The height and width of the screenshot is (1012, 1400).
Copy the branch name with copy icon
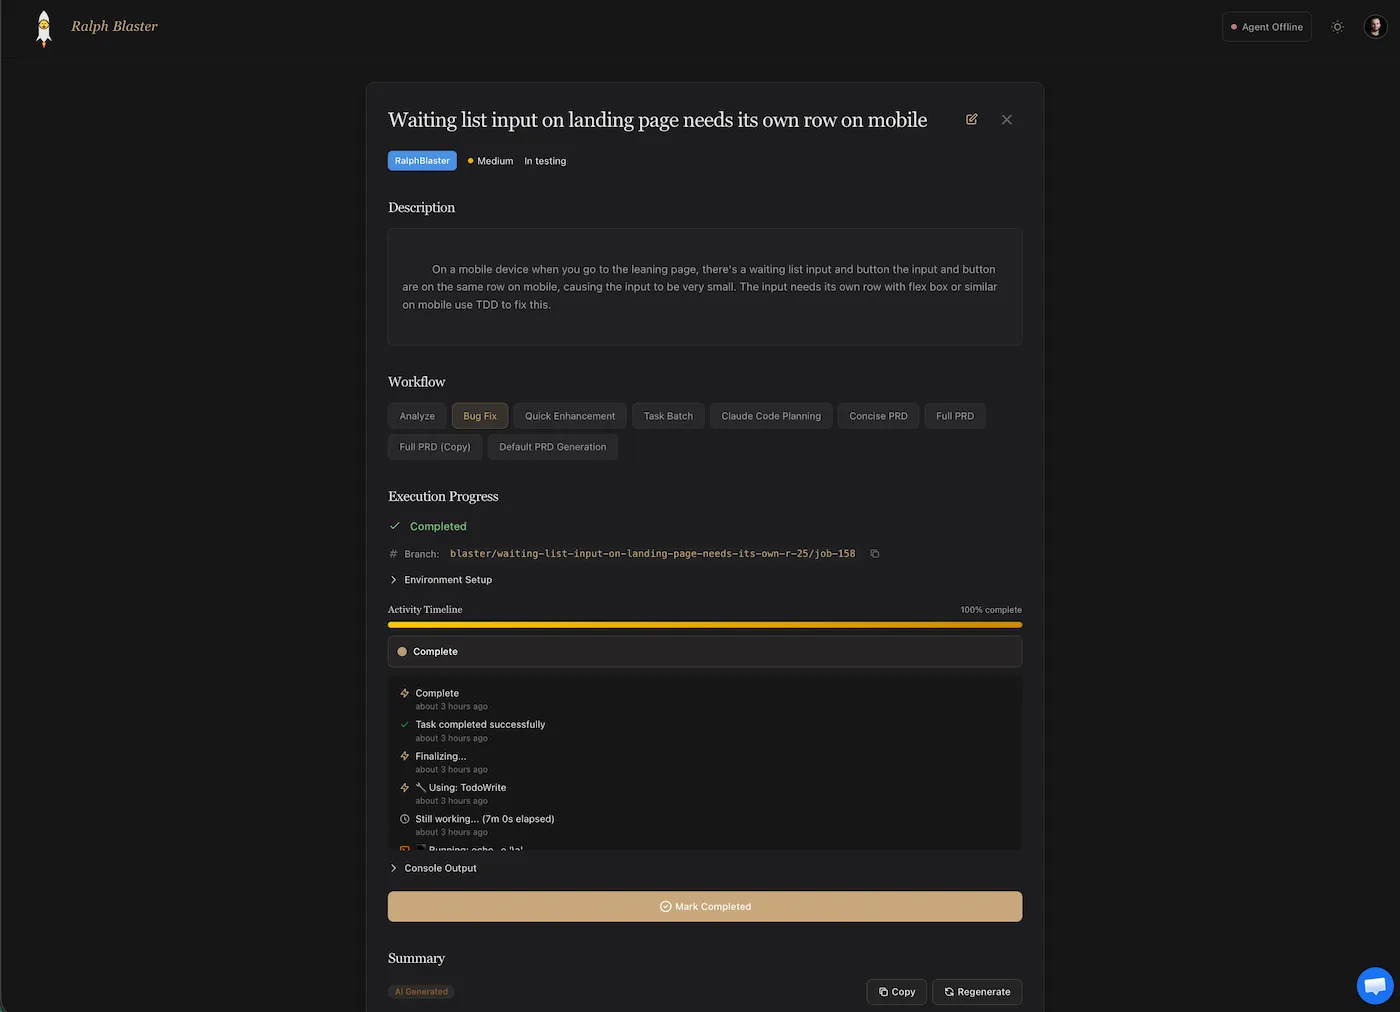(875, 554)
